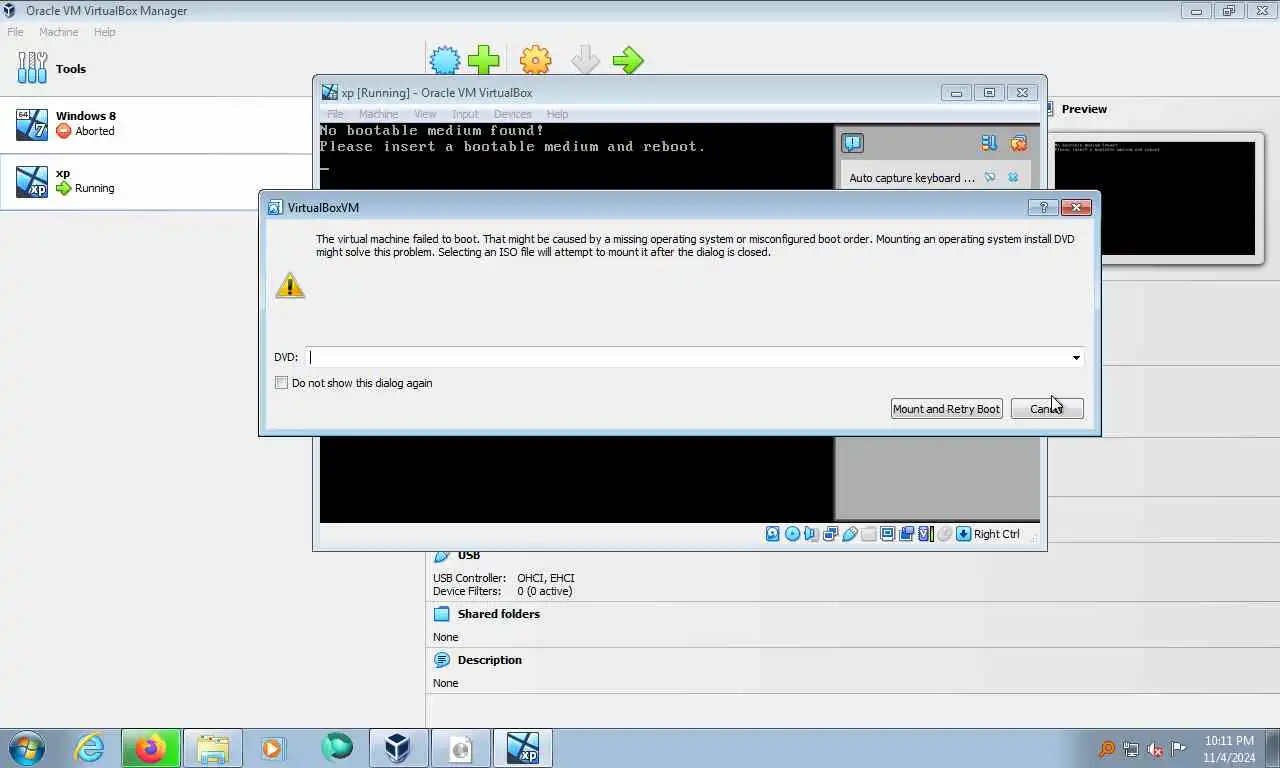The height and width of the screenshot is (768, 1280).
Task: Open the Help menu in Manager window
Action: click(105, 32)
